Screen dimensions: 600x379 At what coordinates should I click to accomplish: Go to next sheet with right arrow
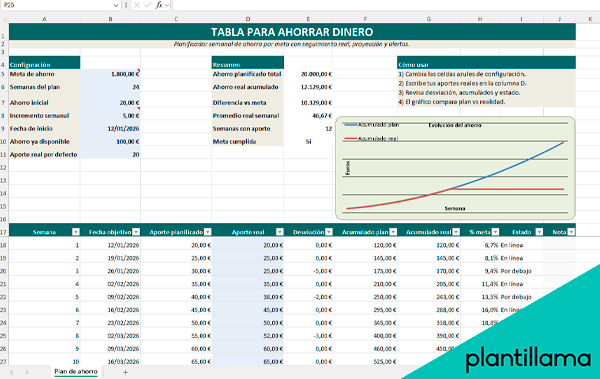[26, 372]
